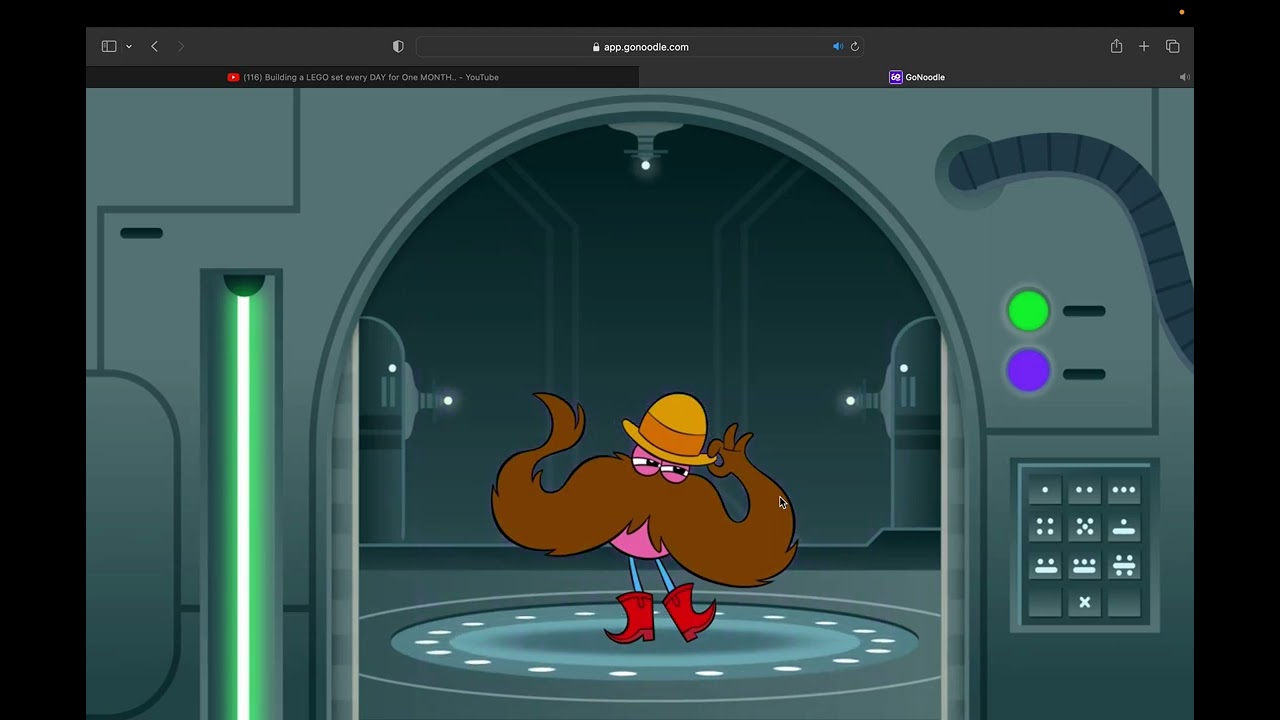The image size is (1280, 720).
Task: Click the app.gonoodle.com address bar
Action: 640,46
